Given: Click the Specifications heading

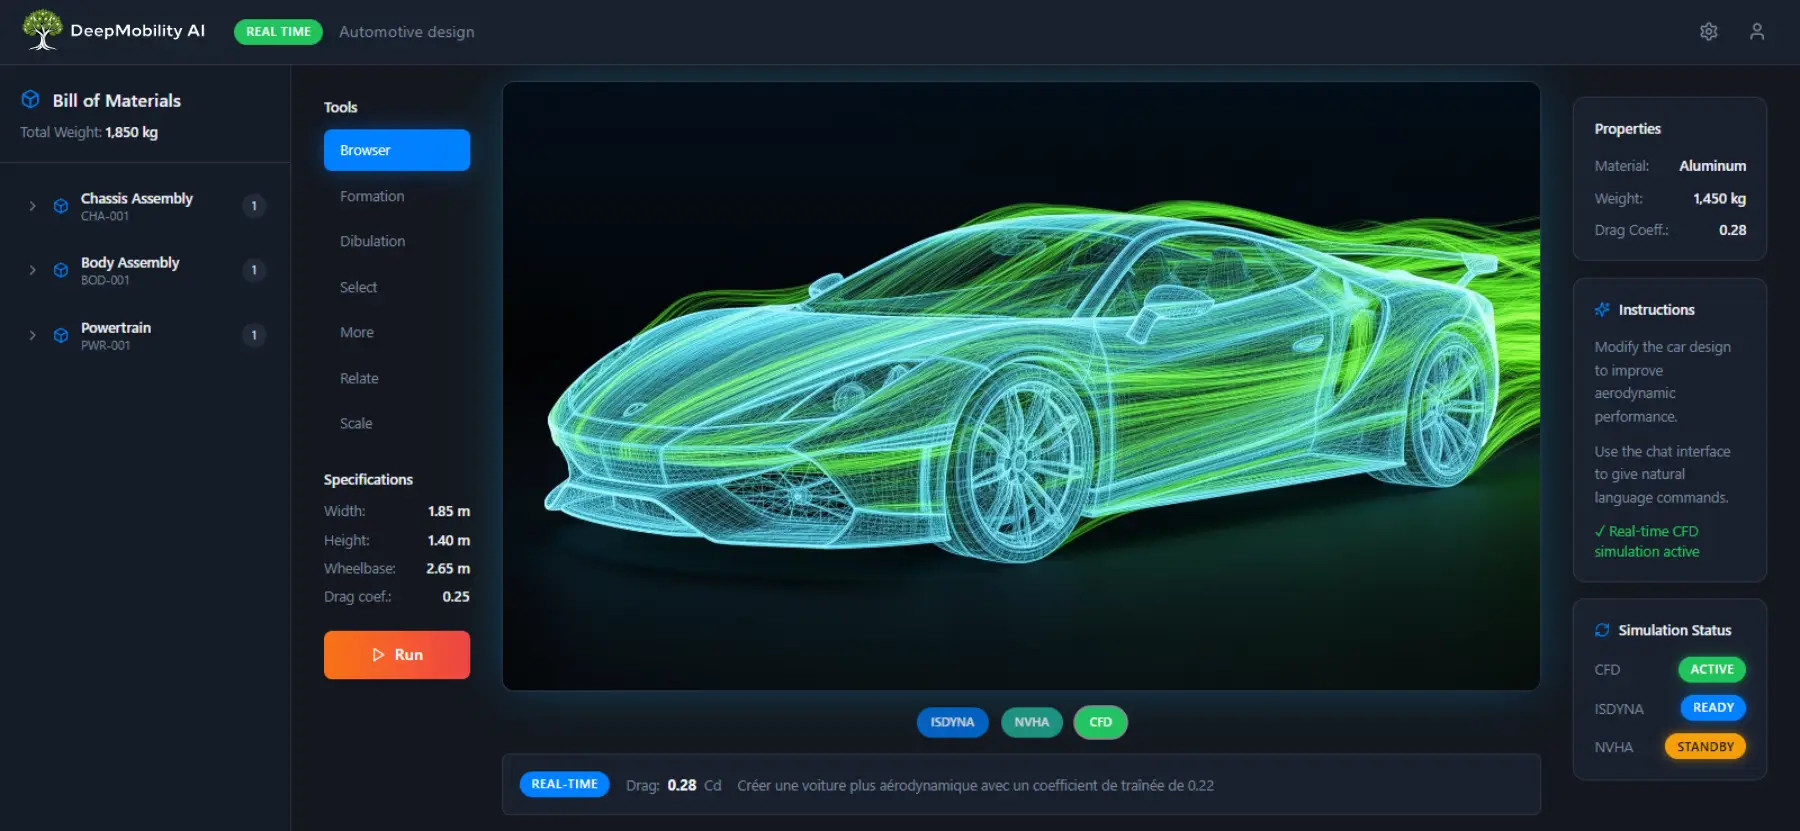Looking at the screenshot, I should [x=368, y=480].
